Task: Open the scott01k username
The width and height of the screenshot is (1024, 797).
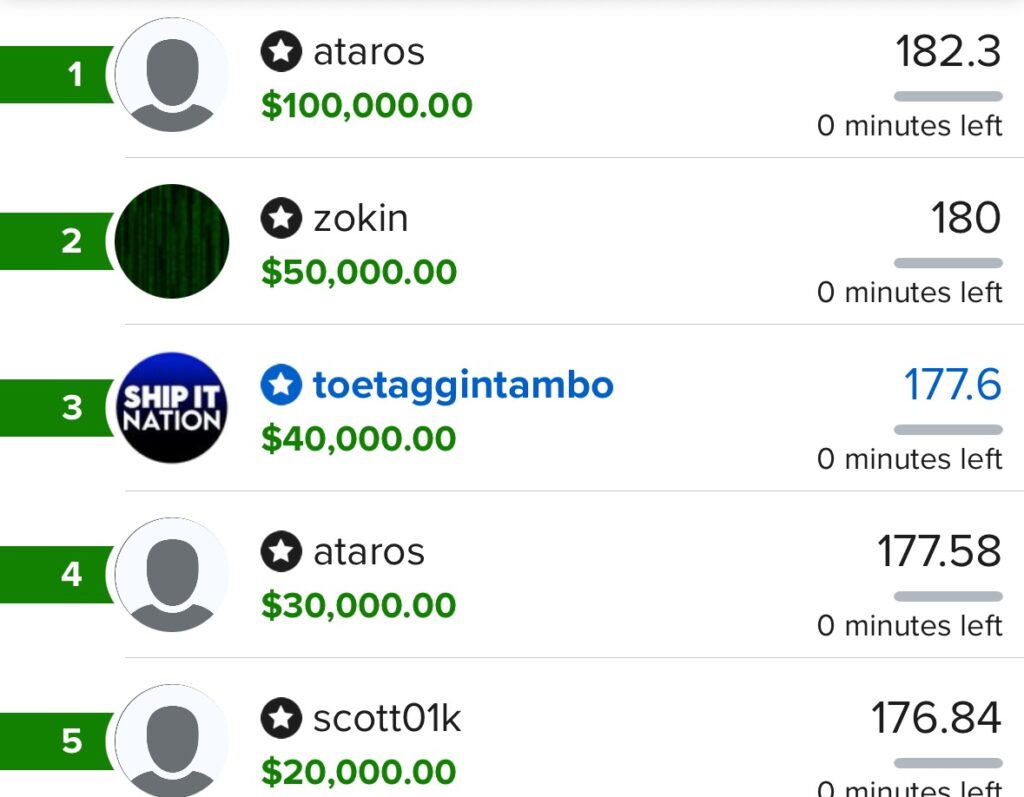Action: click(x=387, y=718)
